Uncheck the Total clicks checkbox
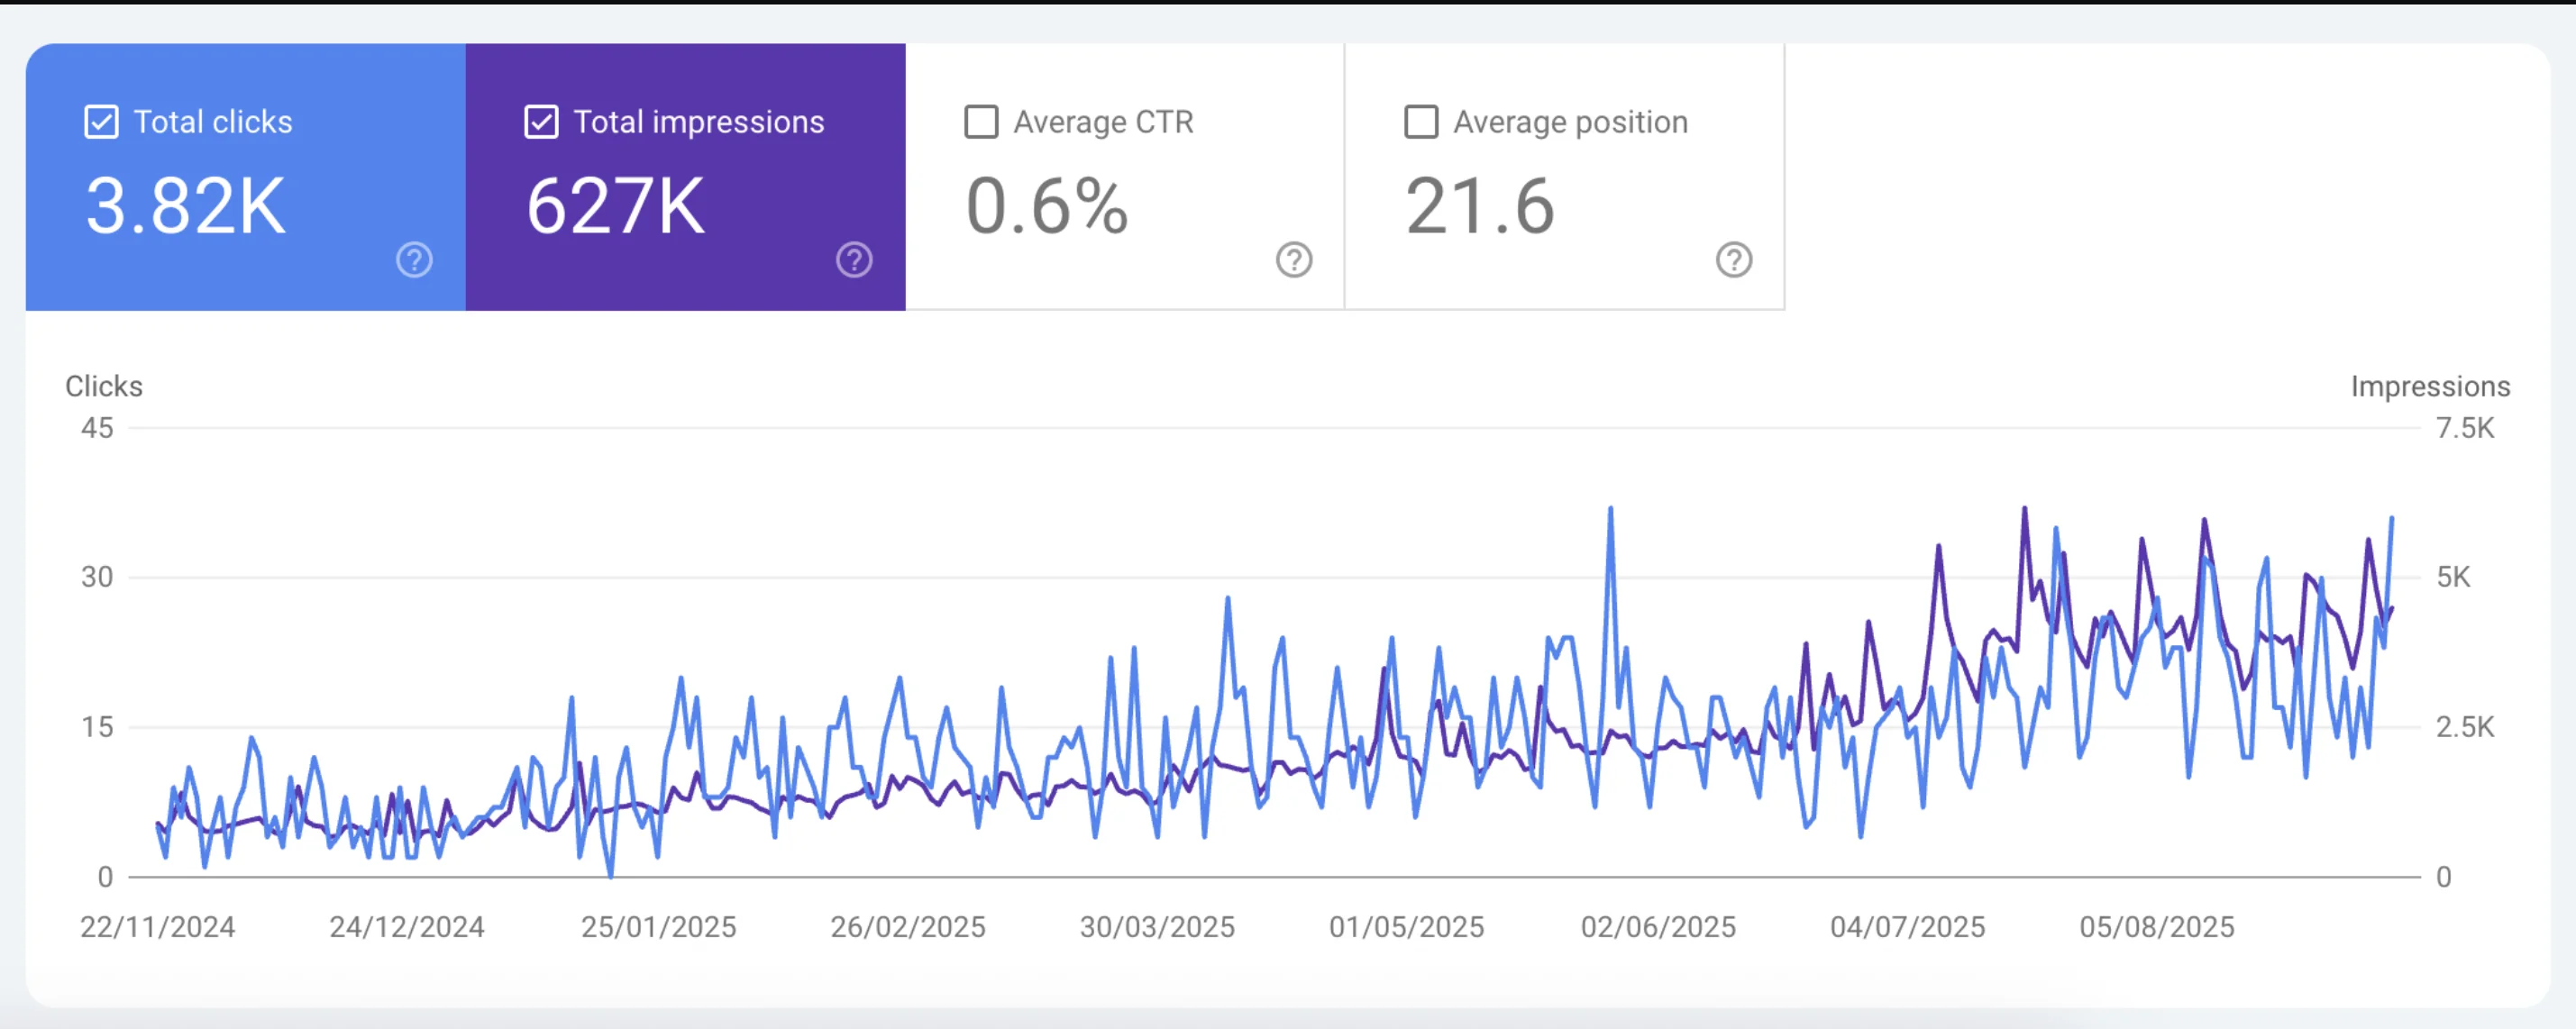The image size is (2576, 1029). pyautogui.click(x=102, y=122)
